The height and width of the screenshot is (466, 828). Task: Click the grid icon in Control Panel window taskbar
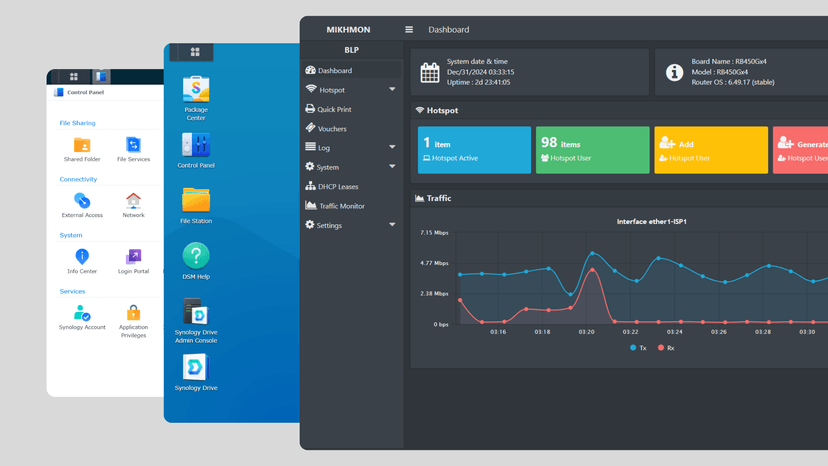(74, 77)
